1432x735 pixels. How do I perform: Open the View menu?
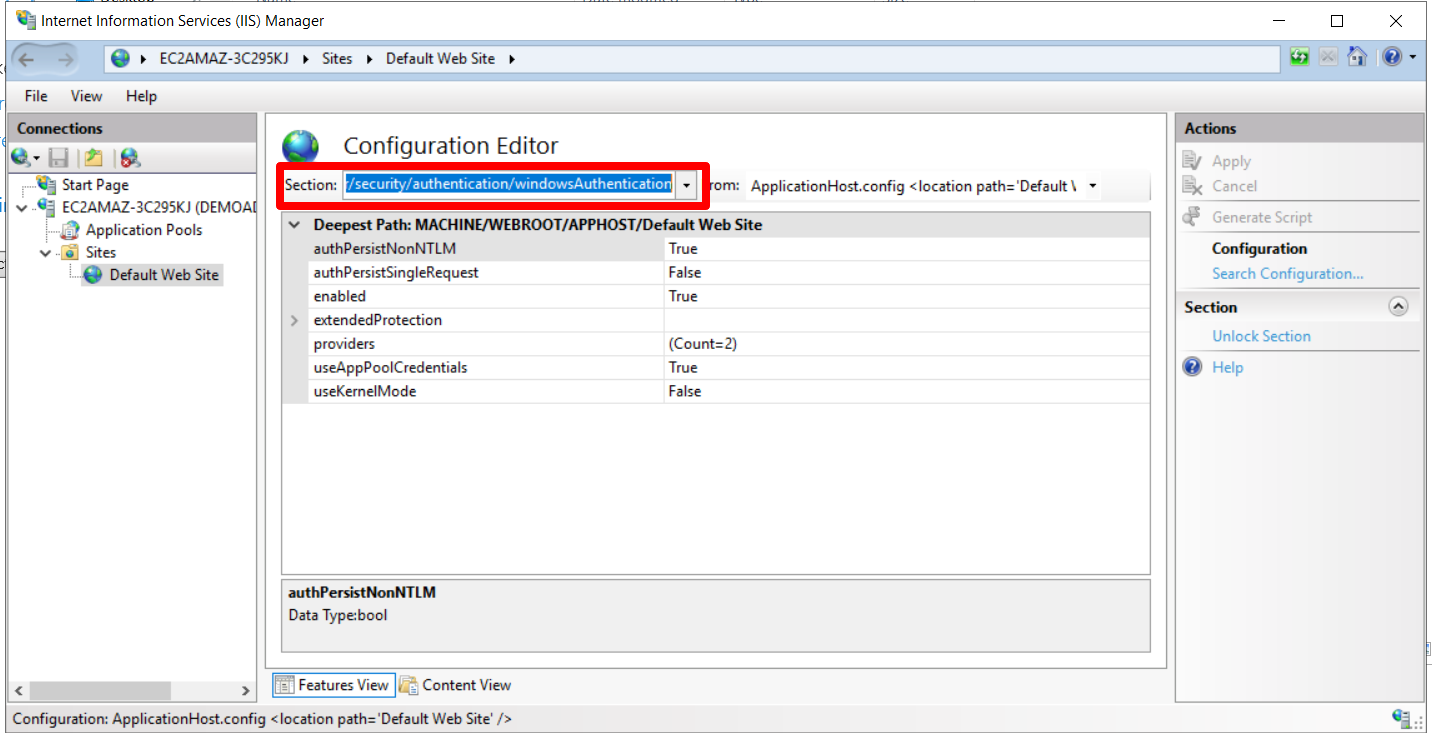click(x=86, y=96)
